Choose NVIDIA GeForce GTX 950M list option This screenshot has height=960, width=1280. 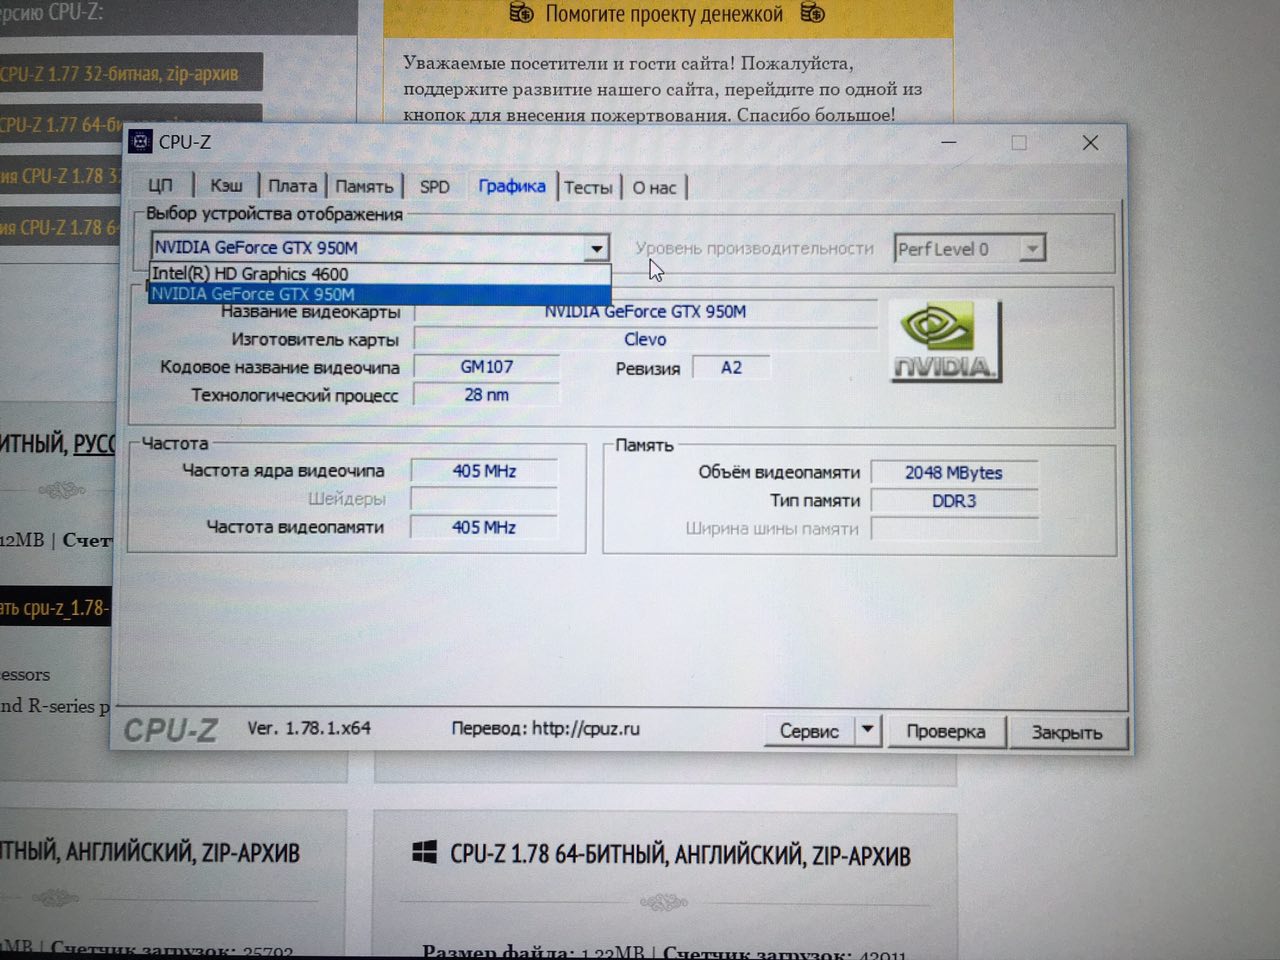pos(379,294)
